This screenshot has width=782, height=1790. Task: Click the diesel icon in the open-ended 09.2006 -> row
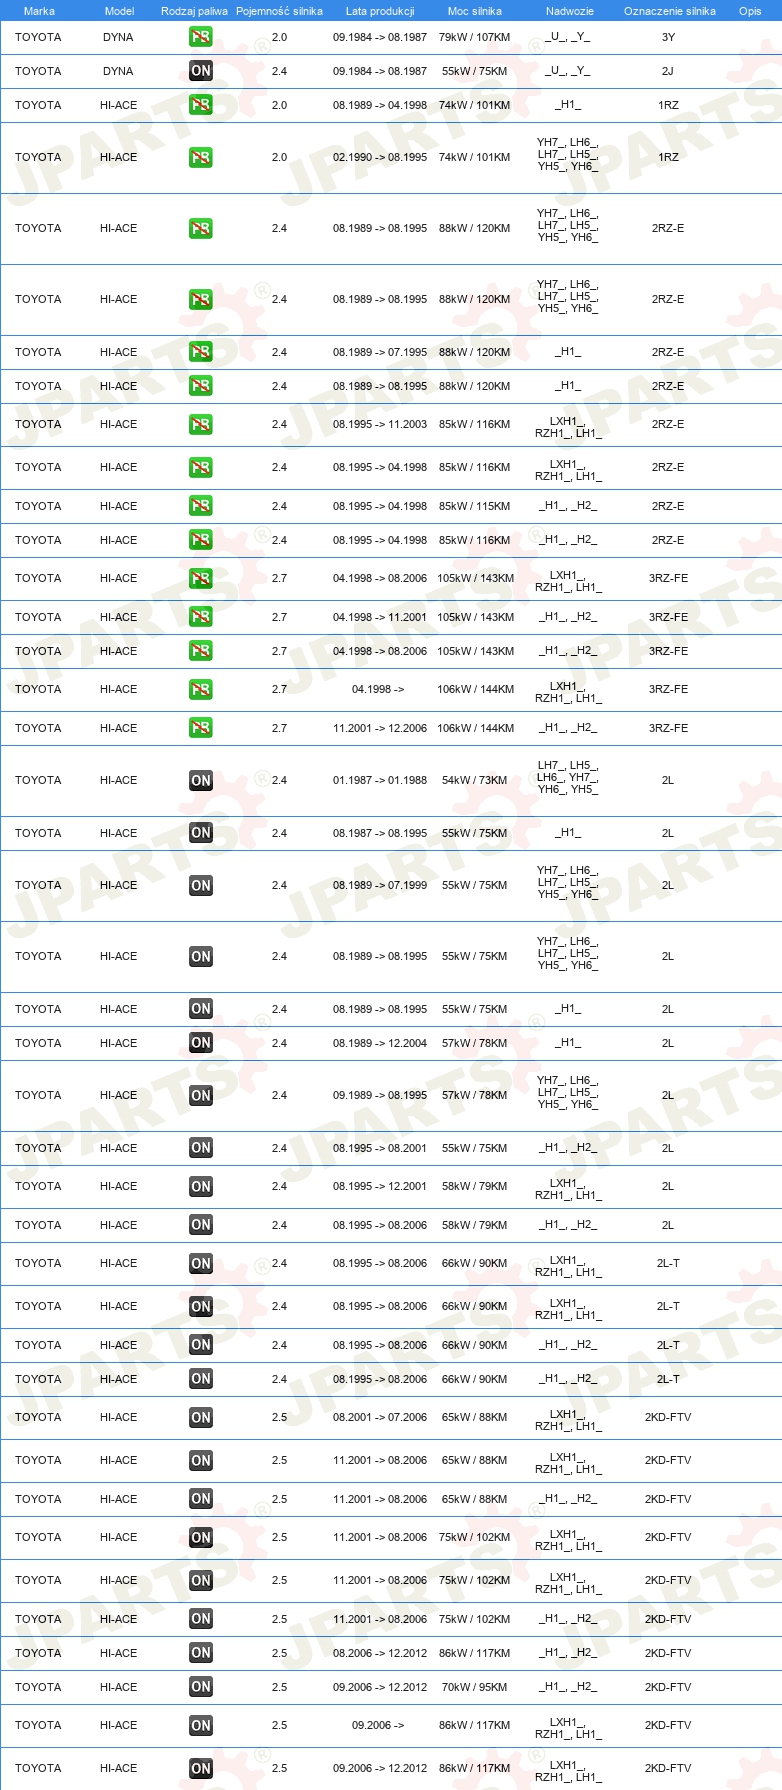(201, 1725)
